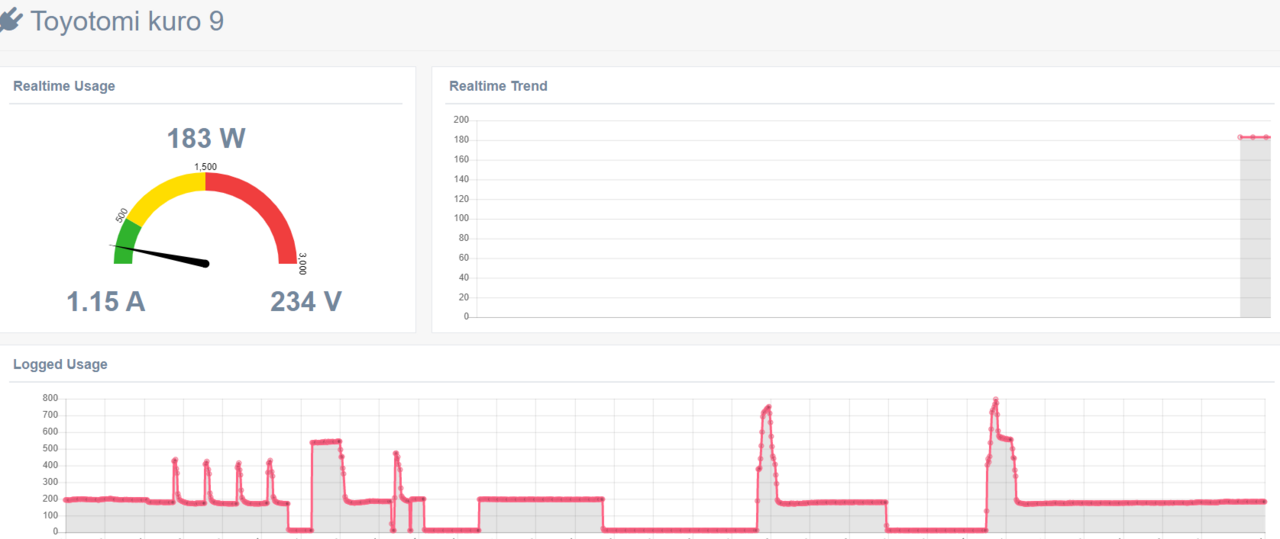Click the 400 axis label in Logged Usage
The height and width of the screenshot is (539, 1280).
coord(49,465)
